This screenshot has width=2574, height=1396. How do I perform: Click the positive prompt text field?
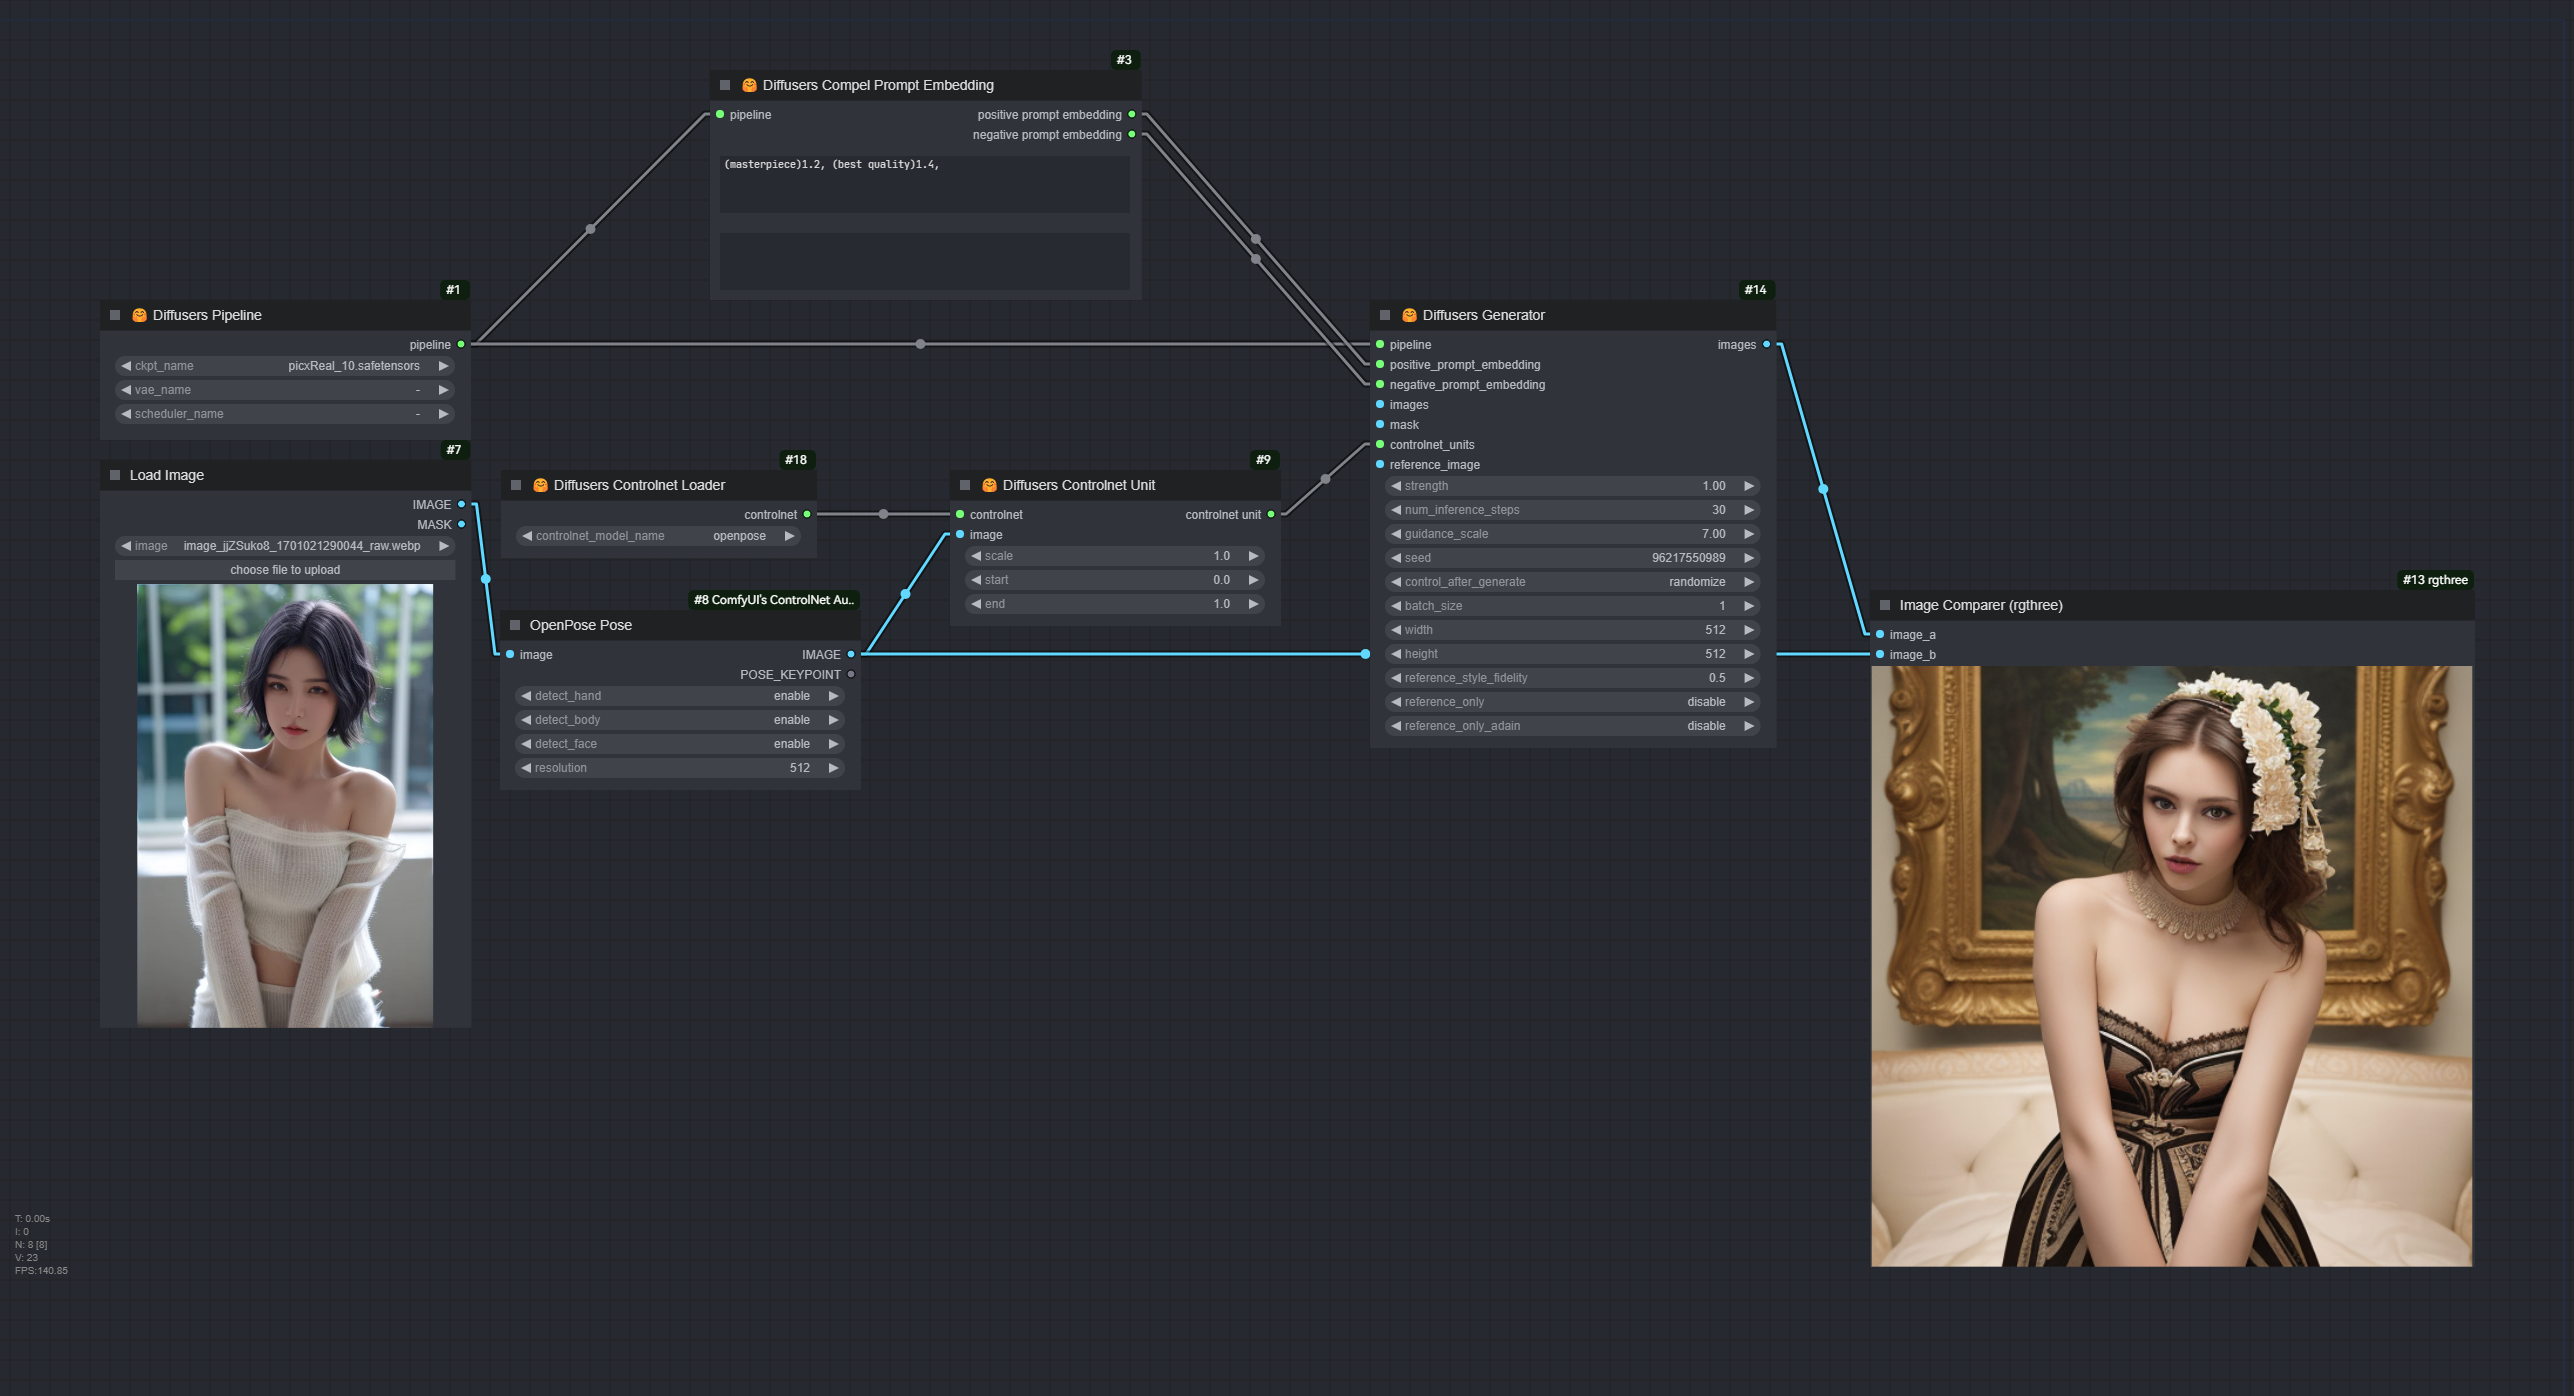click(x=924, y=184)
